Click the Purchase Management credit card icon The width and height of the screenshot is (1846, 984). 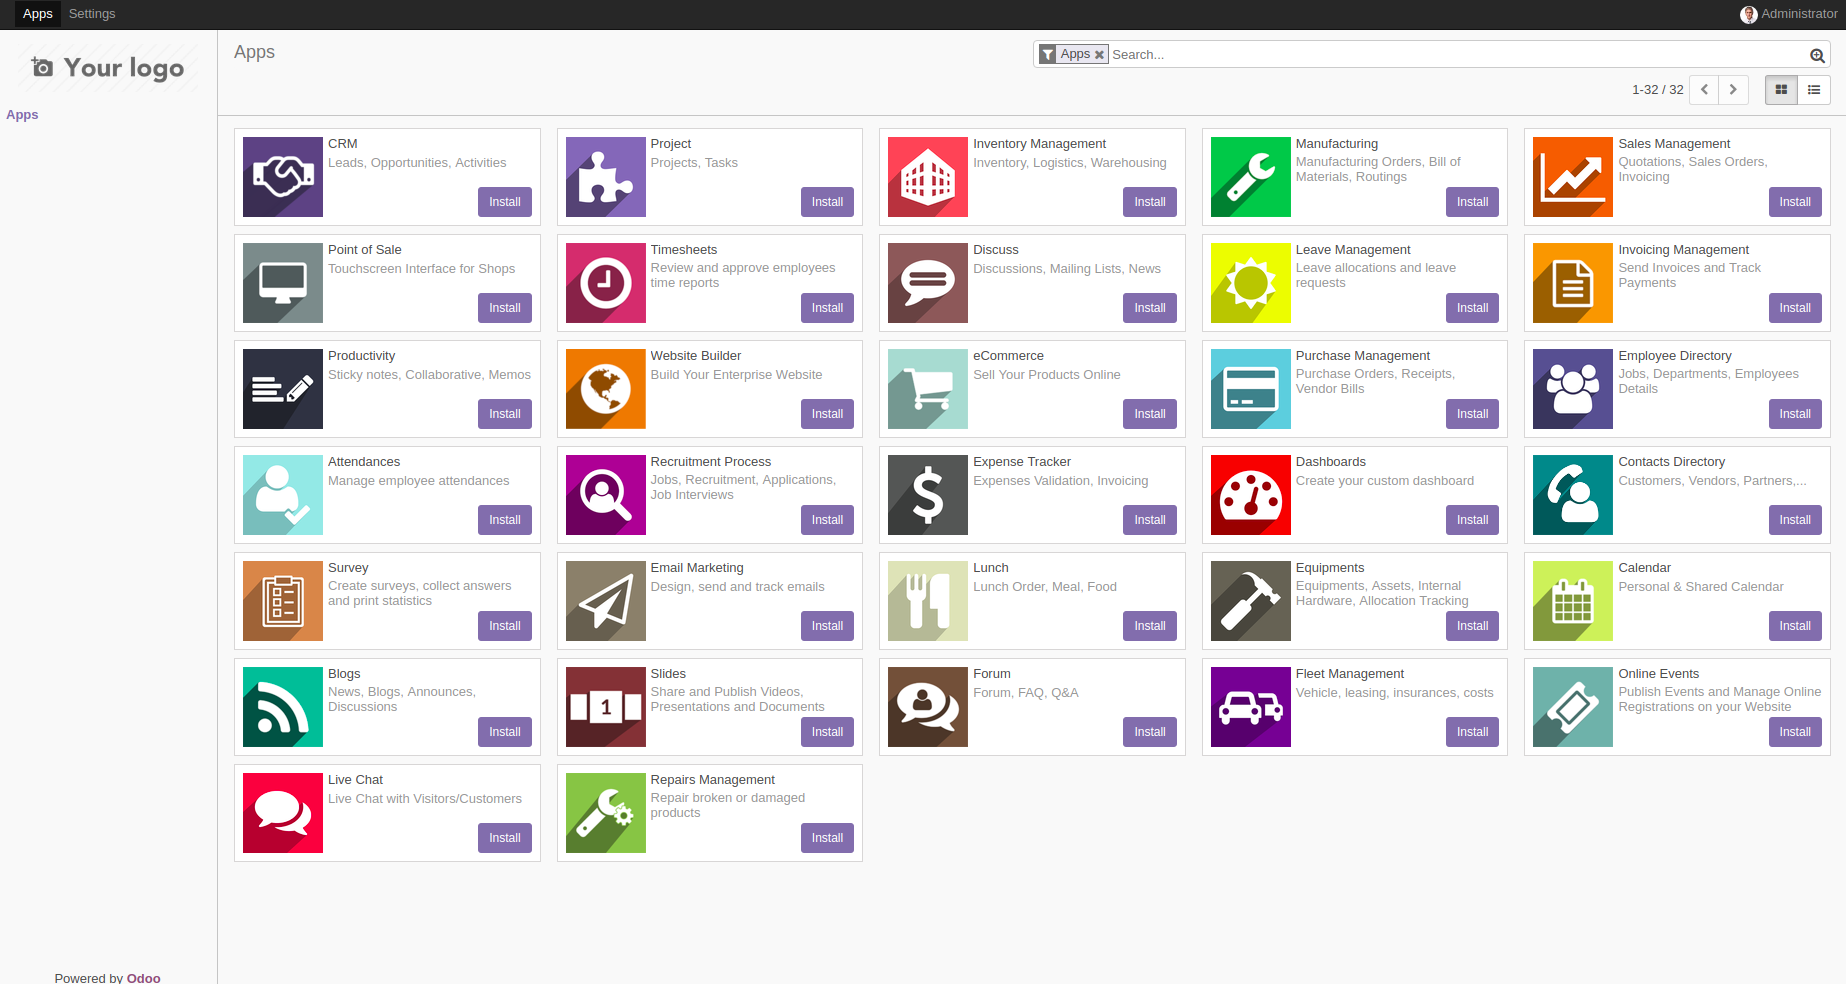point(1251,389)
